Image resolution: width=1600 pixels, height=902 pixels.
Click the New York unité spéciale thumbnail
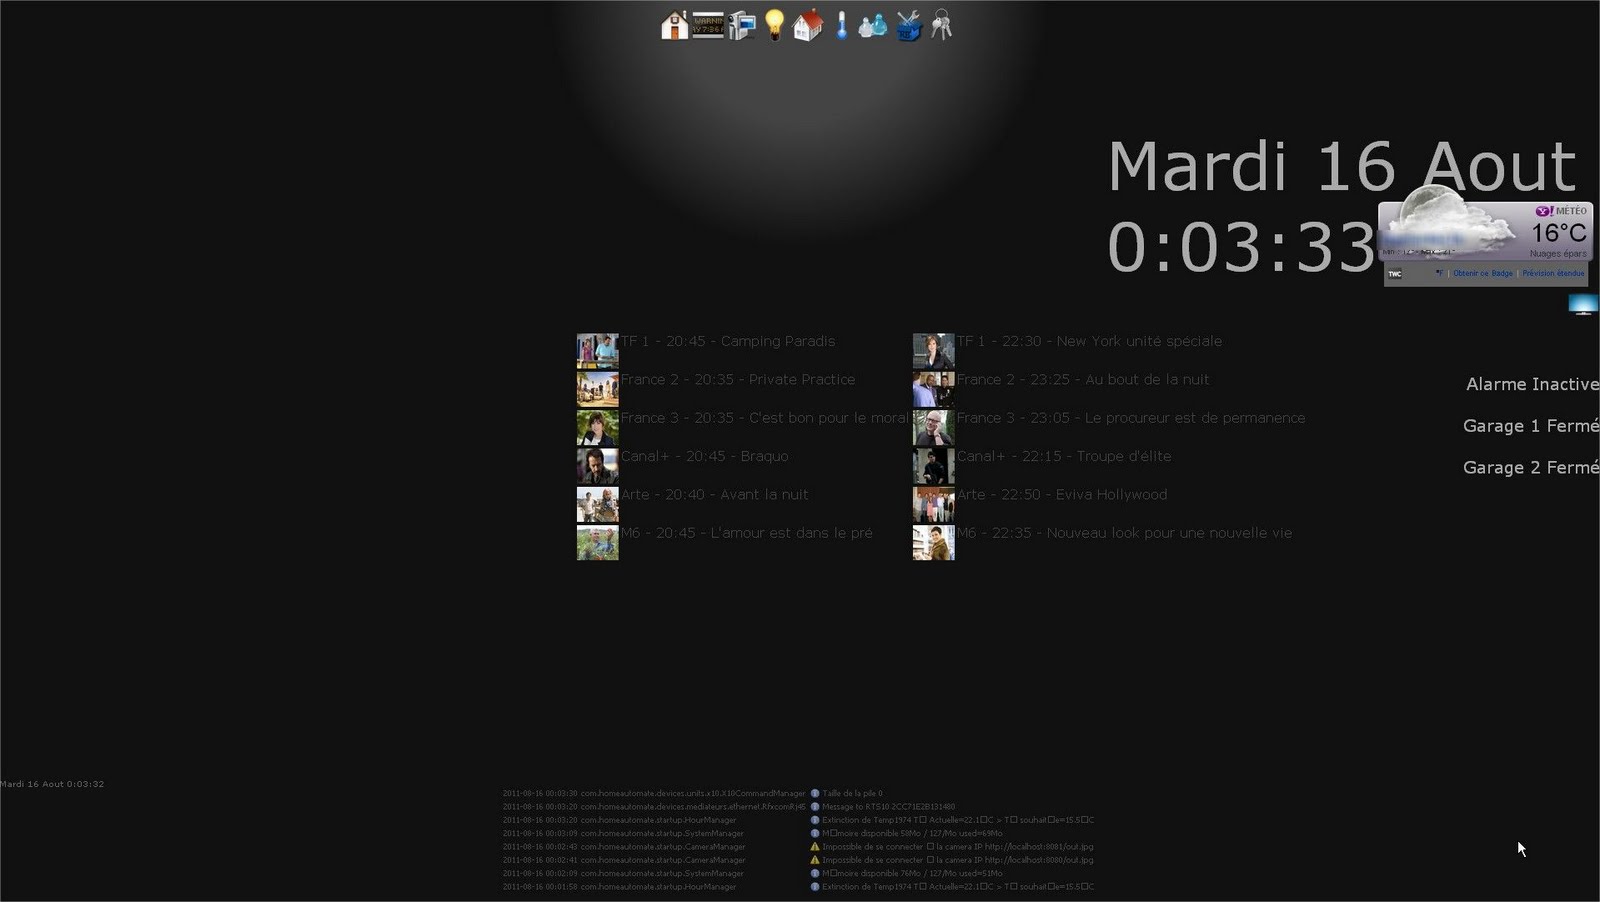pos(933,351)
